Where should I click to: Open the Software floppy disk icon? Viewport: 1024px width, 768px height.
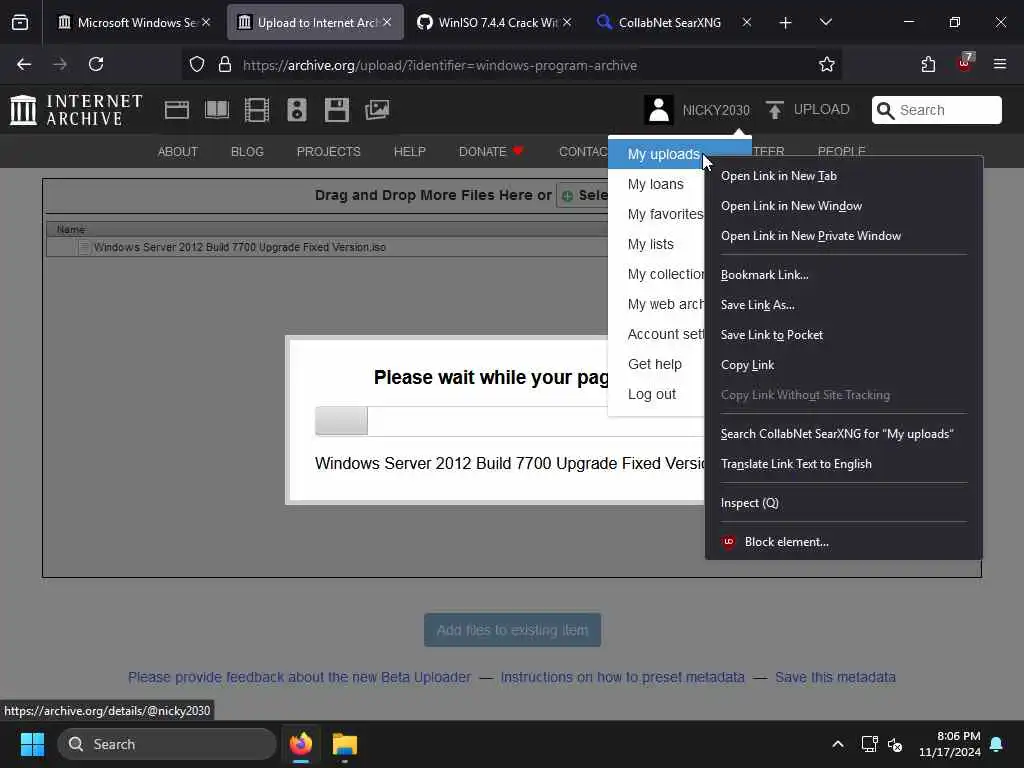(x=337, y=110)
